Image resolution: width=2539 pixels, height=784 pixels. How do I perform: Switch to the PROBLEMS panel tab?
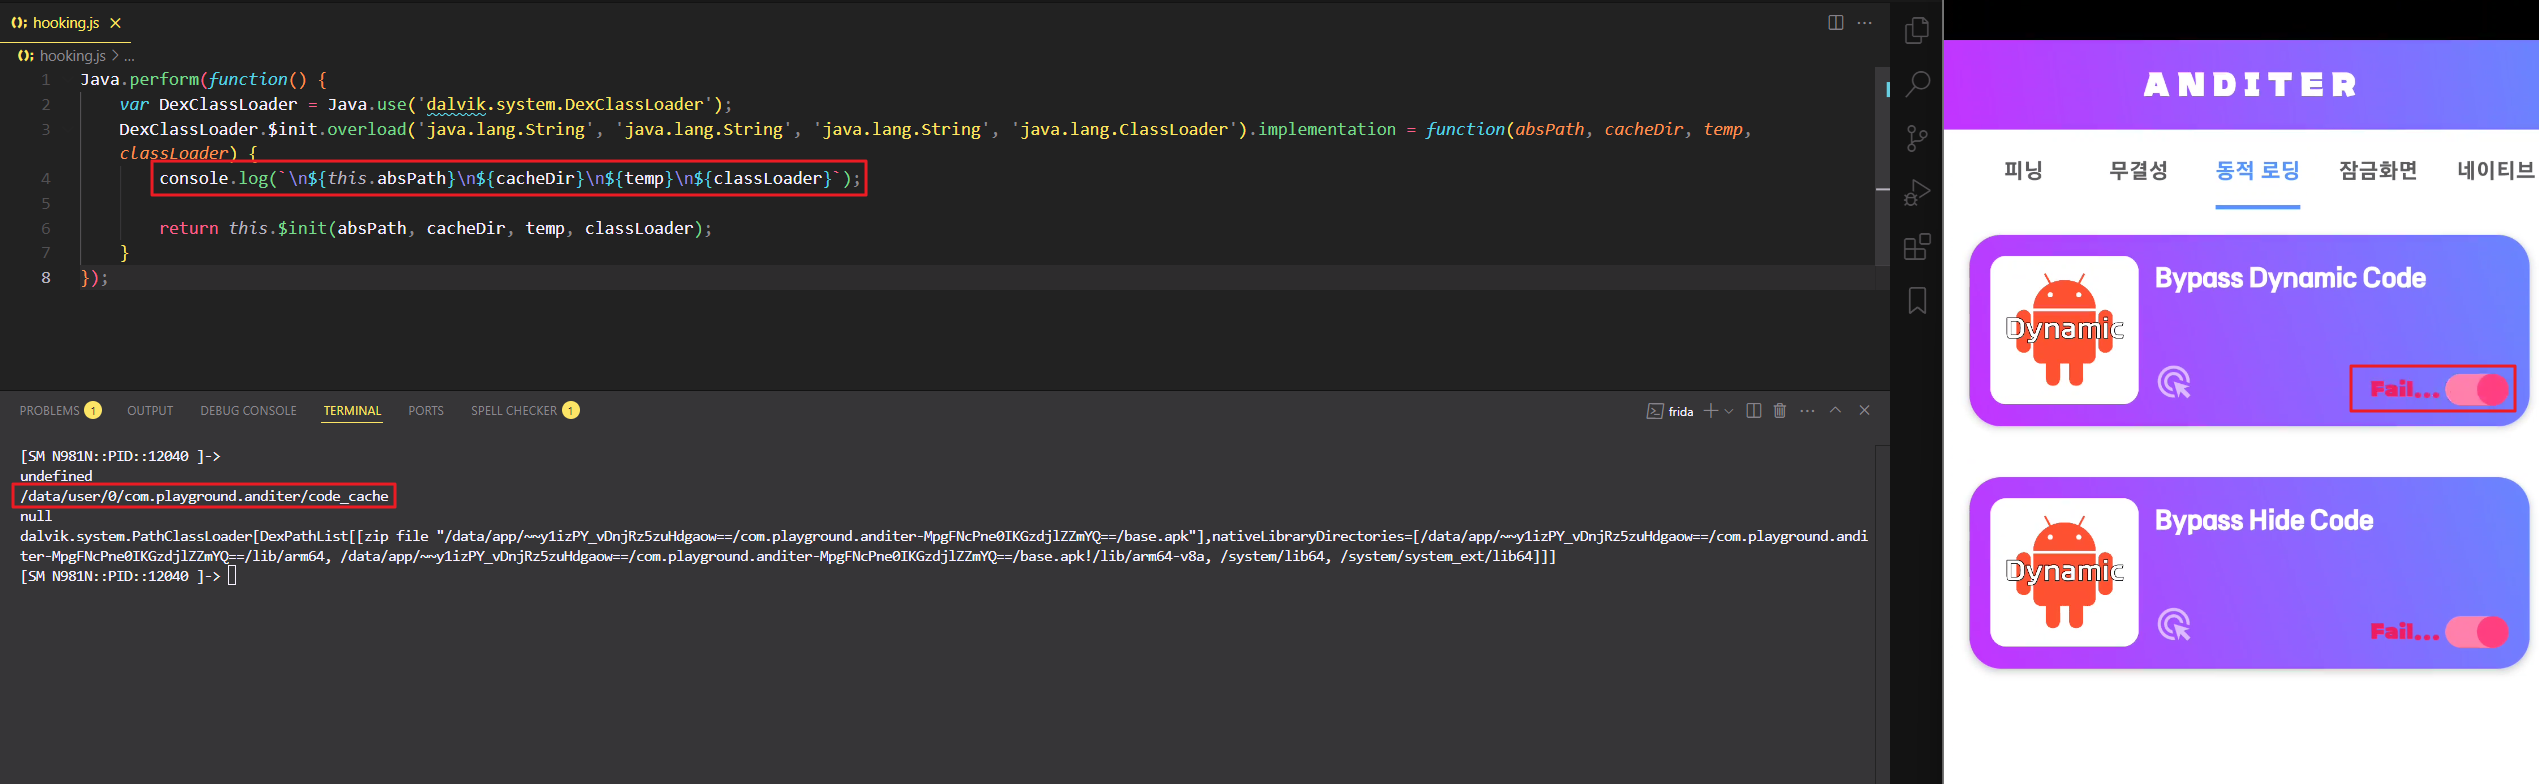pos(60,411)
